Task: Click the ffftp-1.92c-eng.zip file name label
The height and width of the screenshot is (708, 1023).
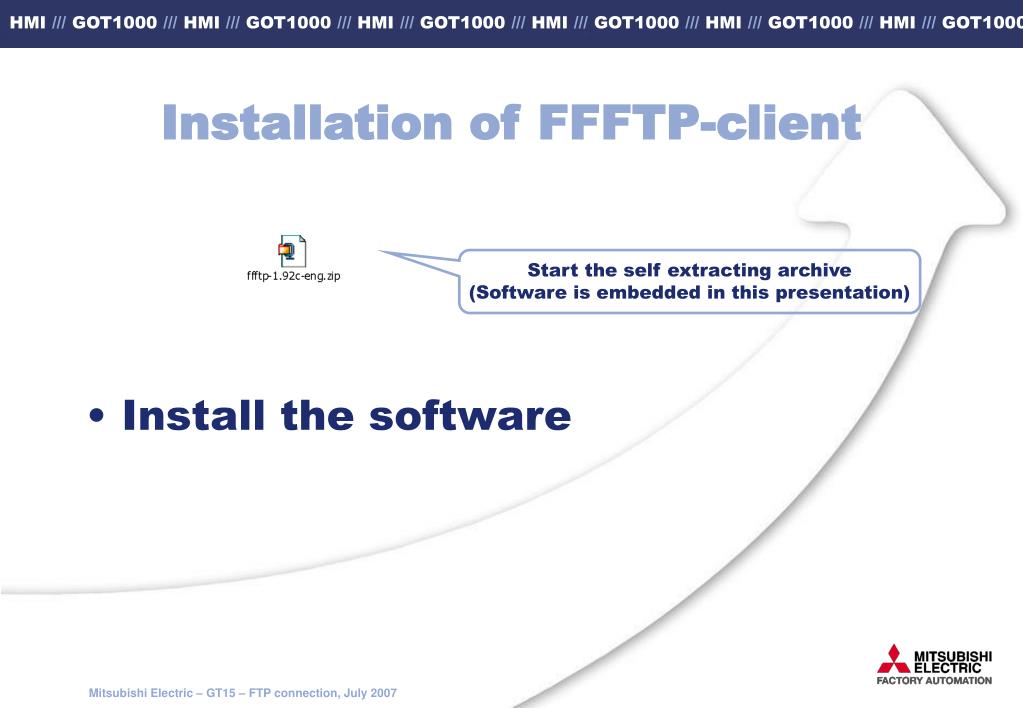Action: click(x=294, y=275)
